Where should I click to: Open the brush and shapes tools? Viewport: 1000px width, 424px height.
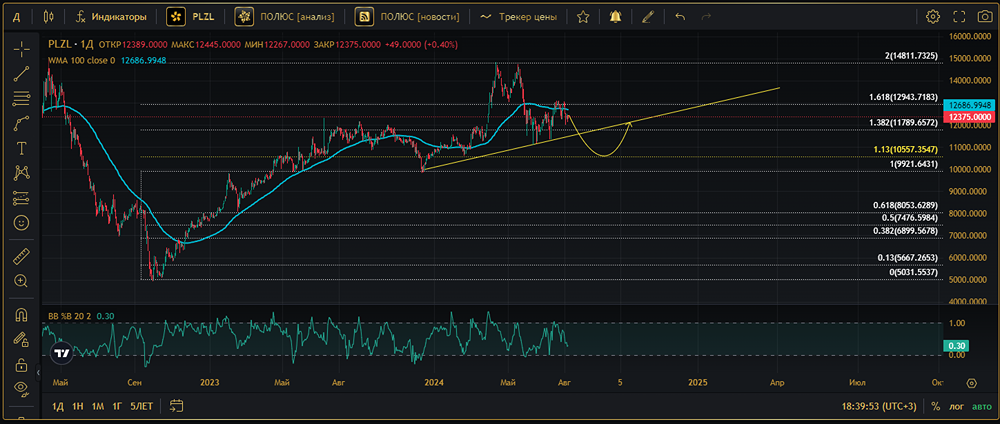coord(22,123)
